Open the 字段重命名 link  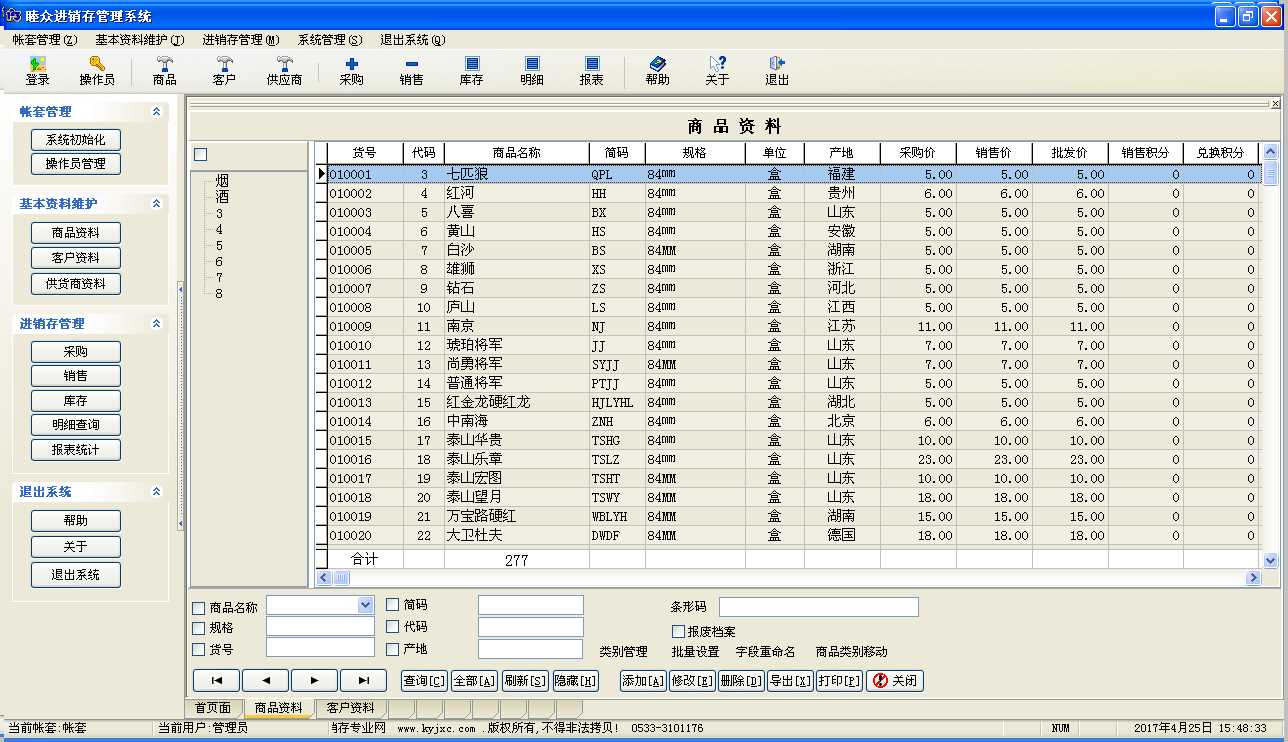(766, 652)
